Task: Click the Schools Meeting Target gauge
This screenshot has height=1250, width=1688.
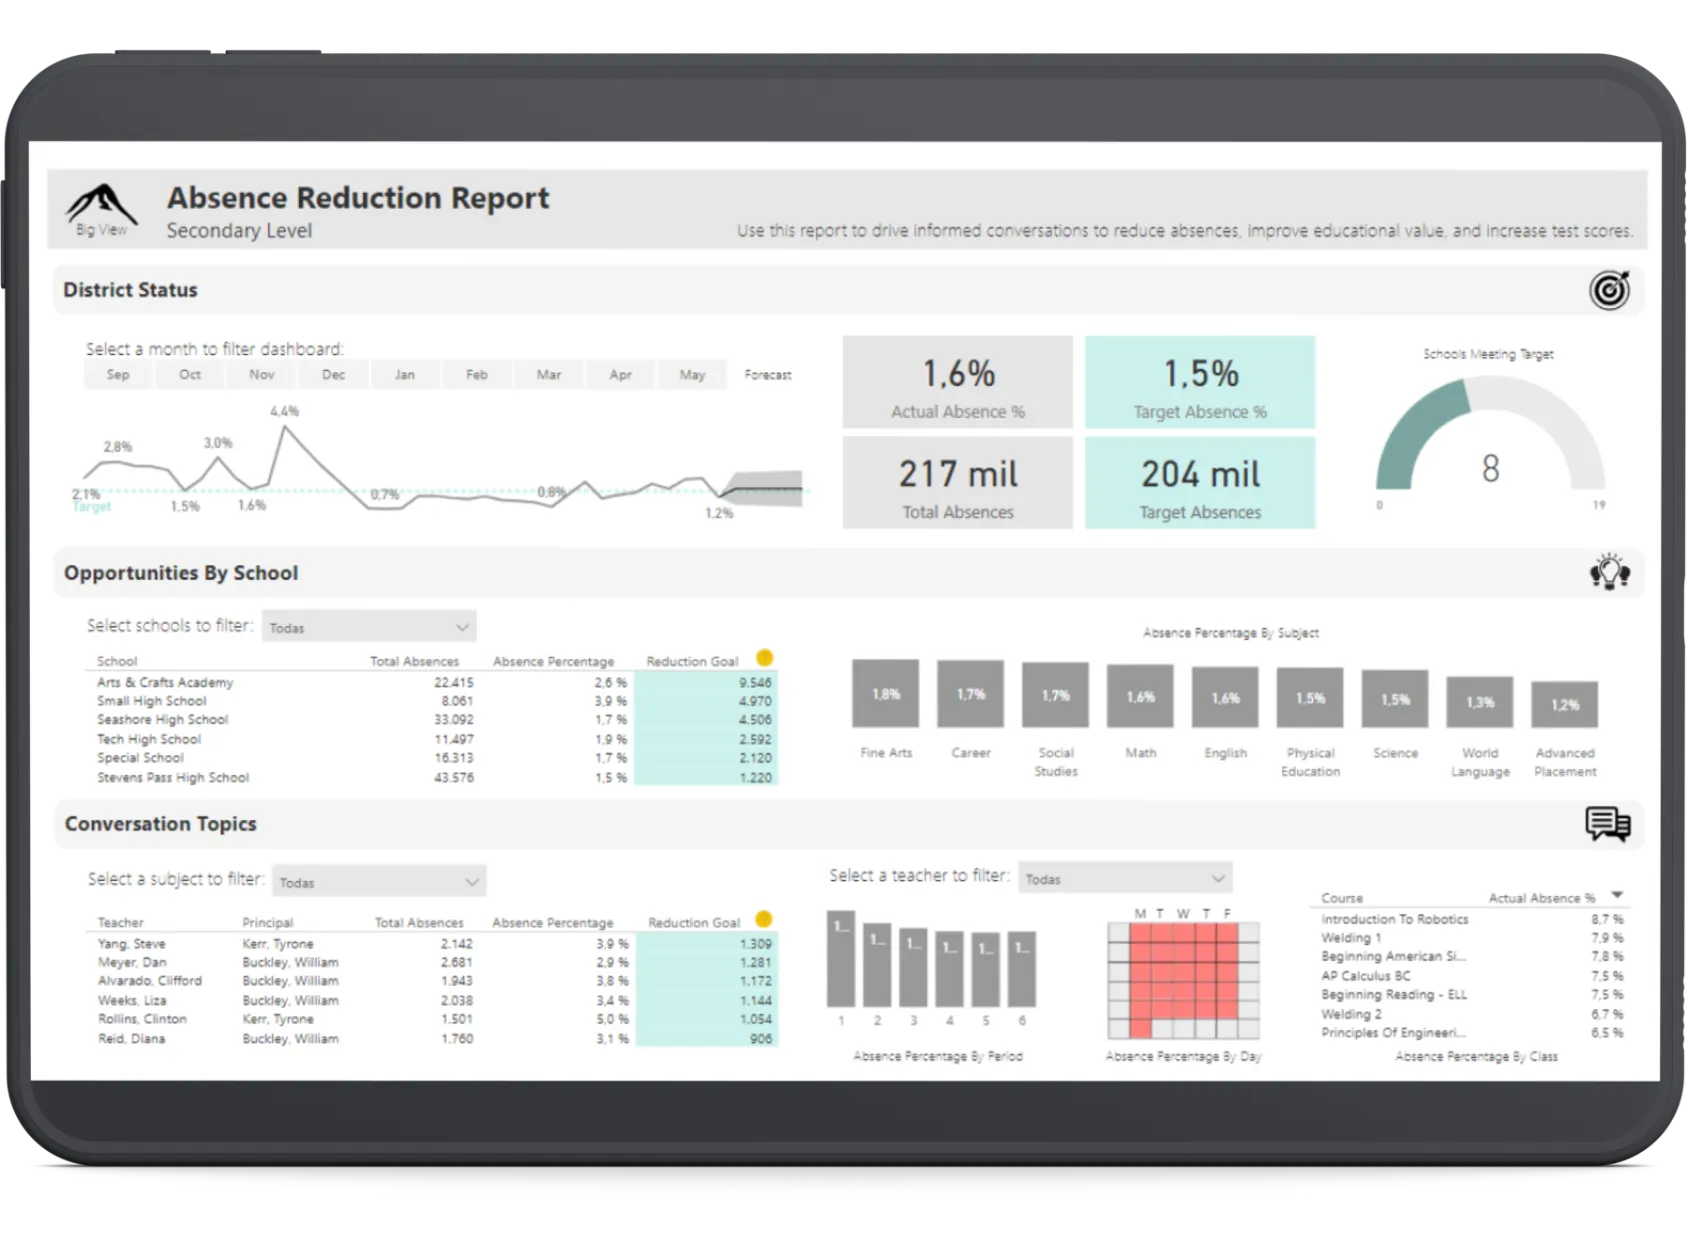Action: pos(1490,435)
